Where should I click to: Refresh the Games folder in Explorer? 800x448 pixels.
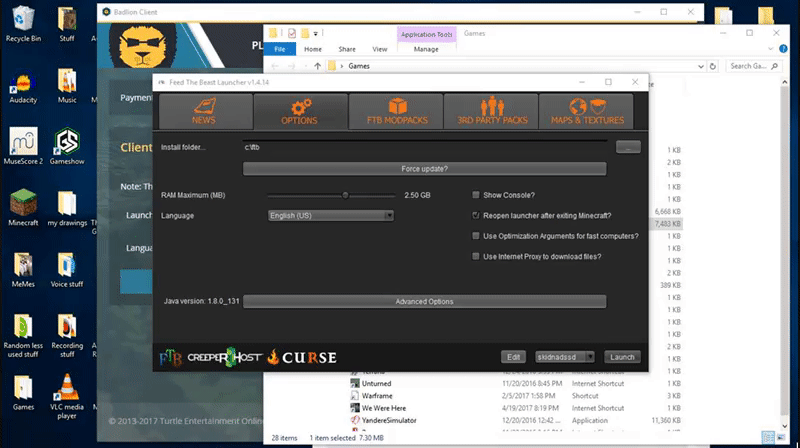point(713,66)
